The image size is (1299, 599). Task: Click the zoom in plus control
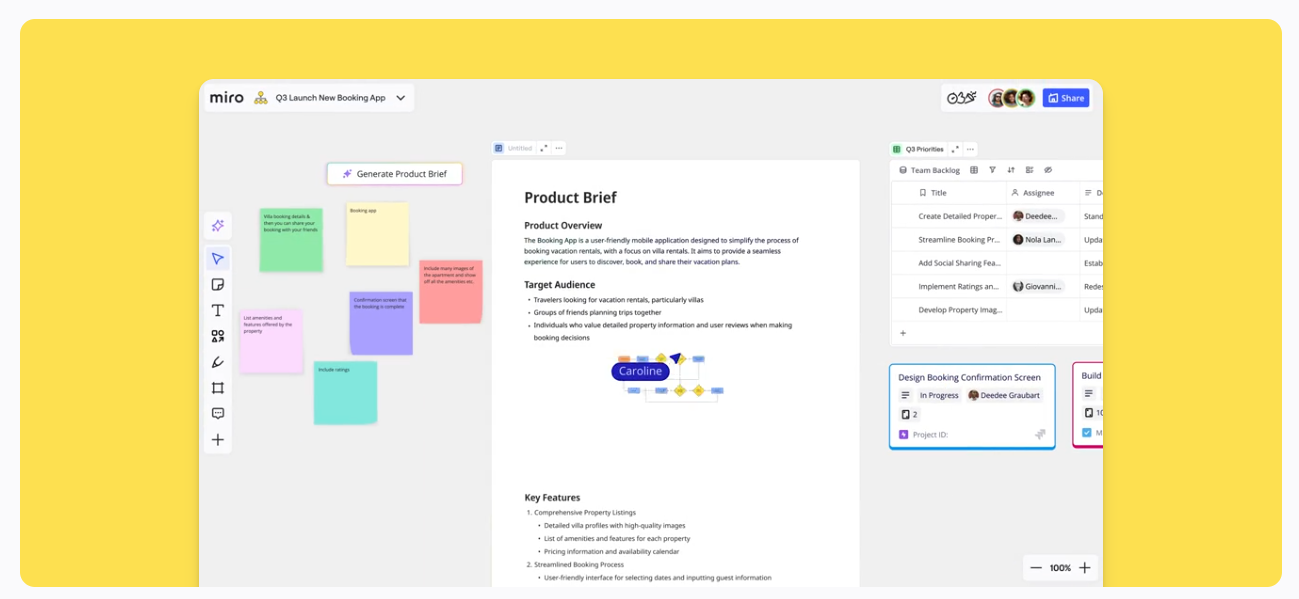(1084, 568)
